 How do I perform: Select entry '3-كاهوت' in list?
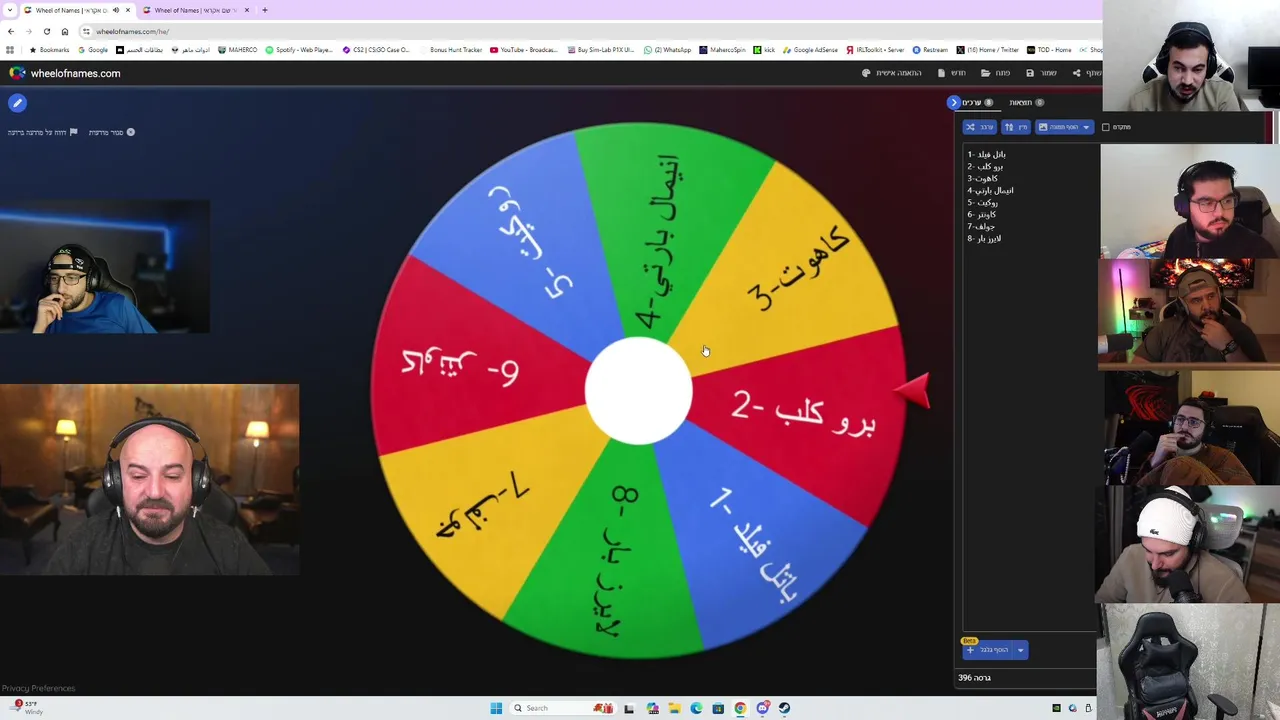982,178
